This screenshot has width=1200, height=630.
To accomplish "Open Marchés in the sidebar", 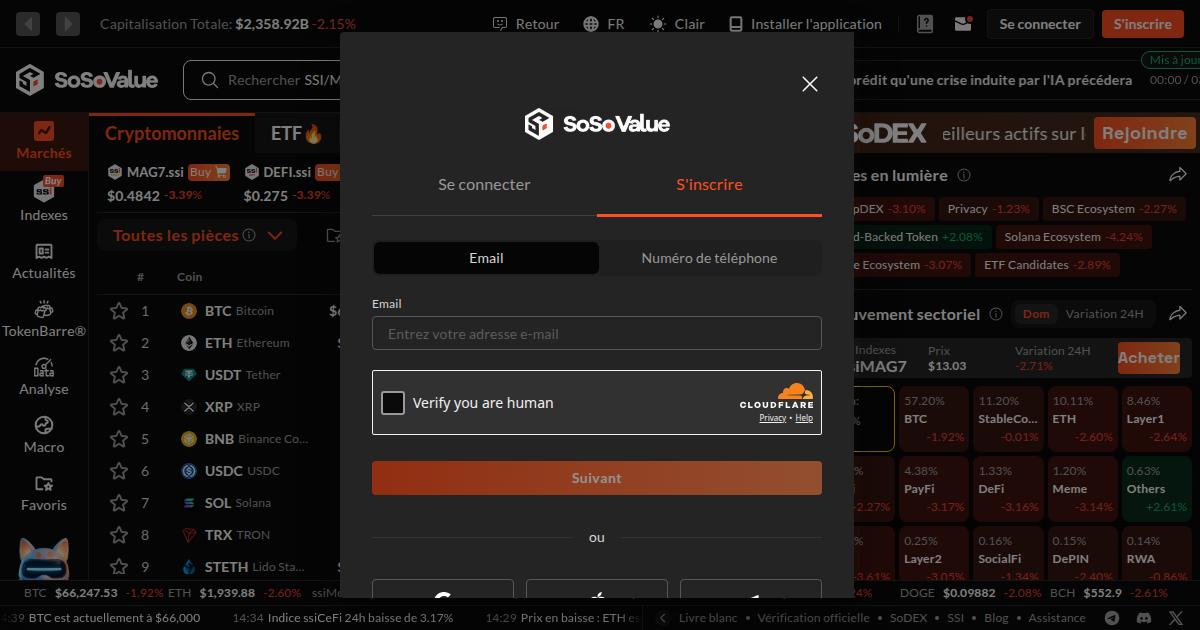I will pos(44,141).
